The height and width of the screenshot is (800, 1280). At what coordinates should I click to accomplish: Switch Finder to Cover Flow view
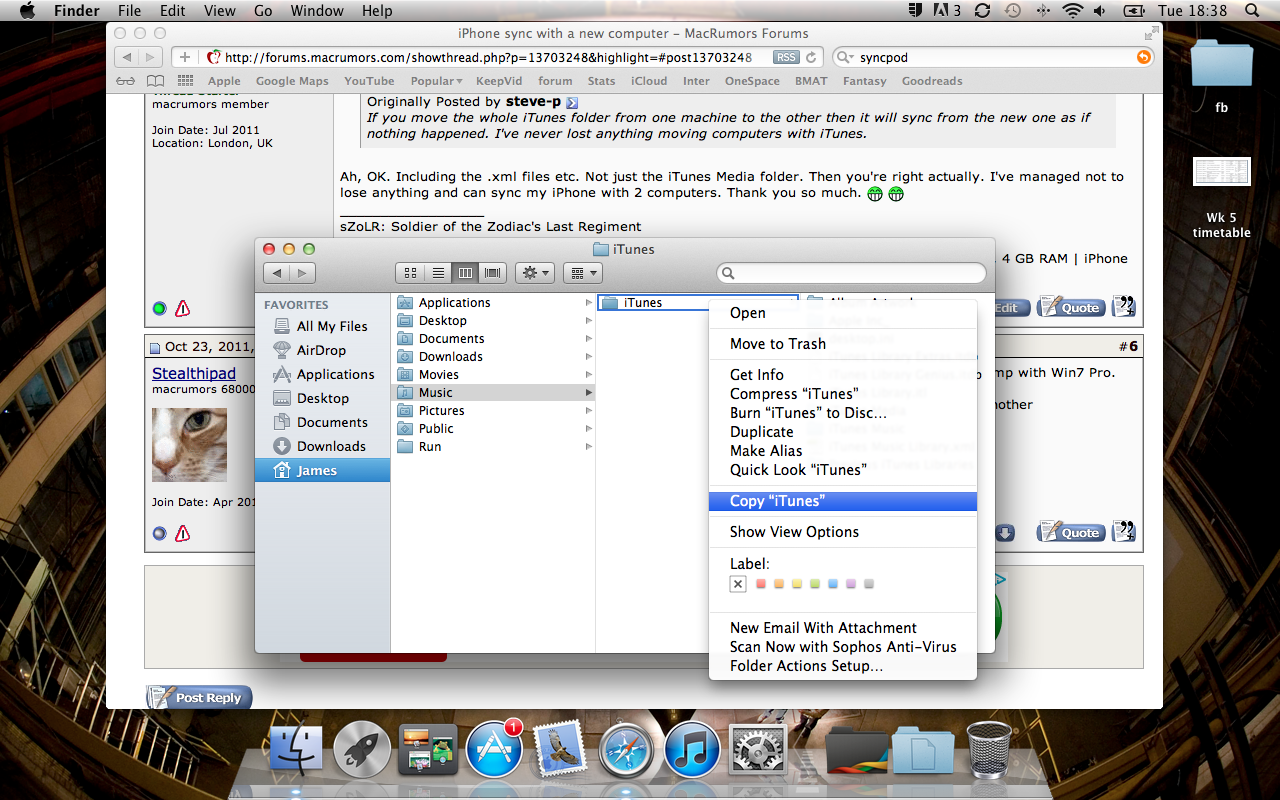tap(492, 272)
